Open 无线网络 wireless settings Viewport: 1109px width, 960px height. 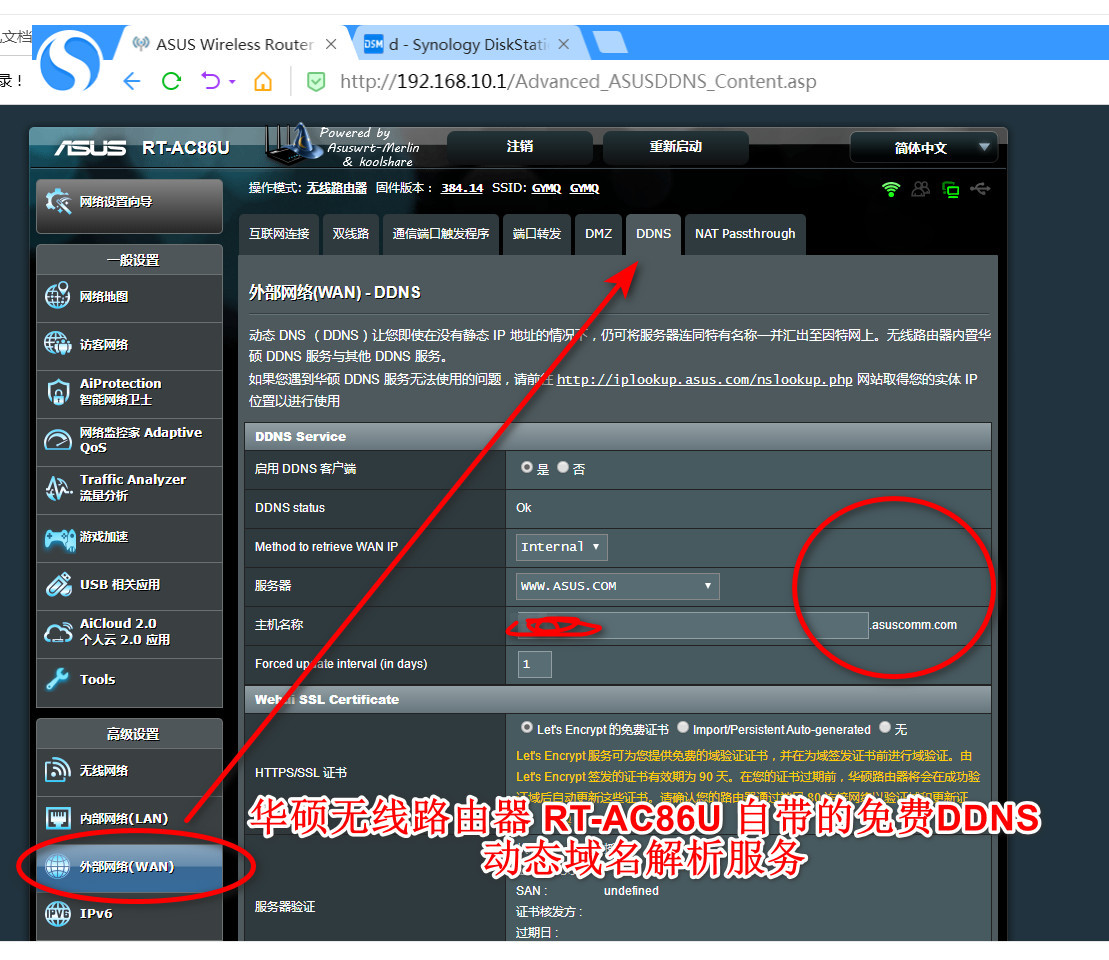pos(129,772)
